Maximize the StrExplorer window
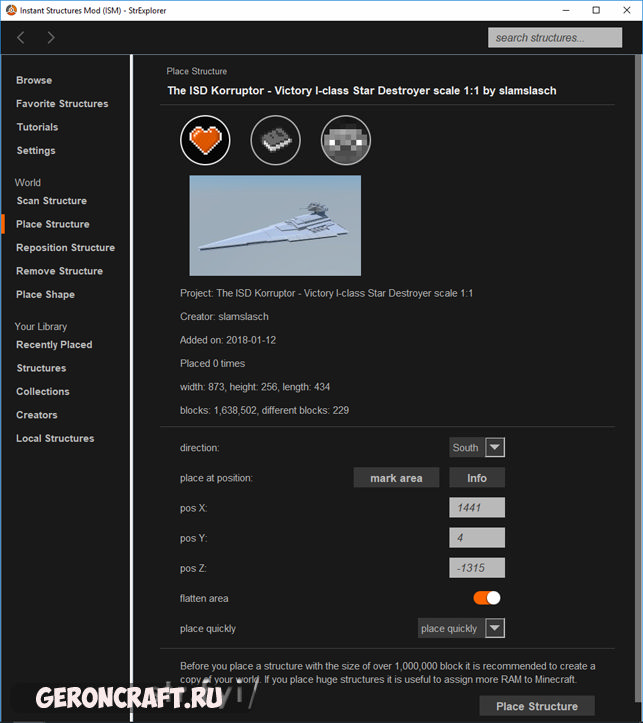643x723 pixels. 596,10
